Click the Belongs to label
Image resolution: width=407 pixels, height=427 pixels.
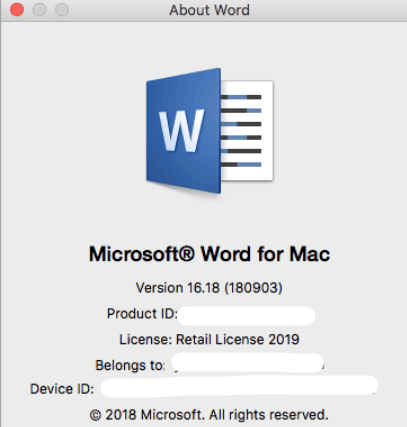[x=130, y=365]
